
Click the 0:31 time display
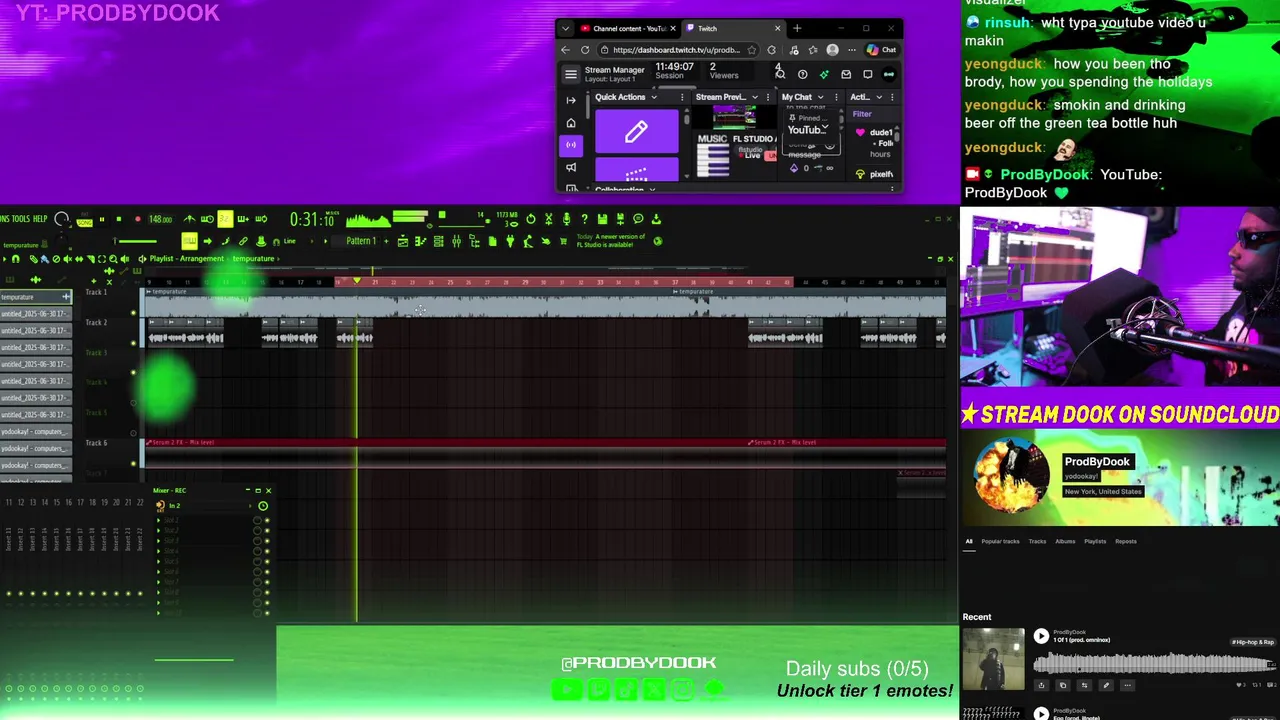click(x=311, y=219)
